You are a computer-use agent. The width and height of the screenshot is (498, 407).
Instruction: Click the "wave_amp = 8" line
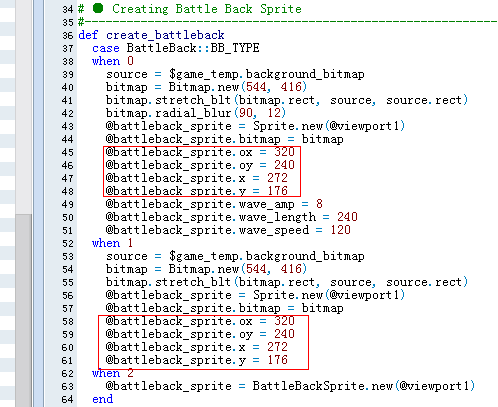click(x=214, y=204)
